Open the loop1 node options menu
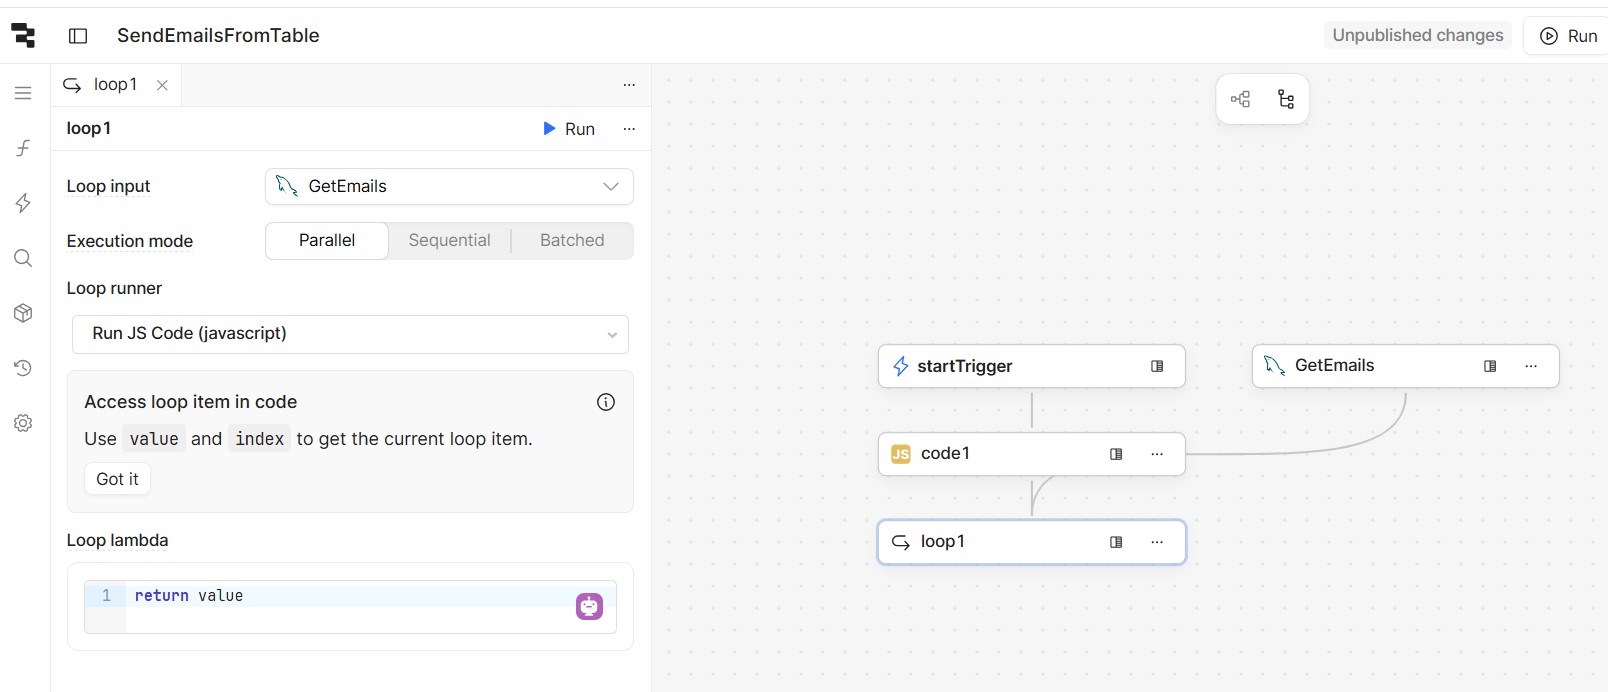 pyautogui.click(x=1157, y=542)
